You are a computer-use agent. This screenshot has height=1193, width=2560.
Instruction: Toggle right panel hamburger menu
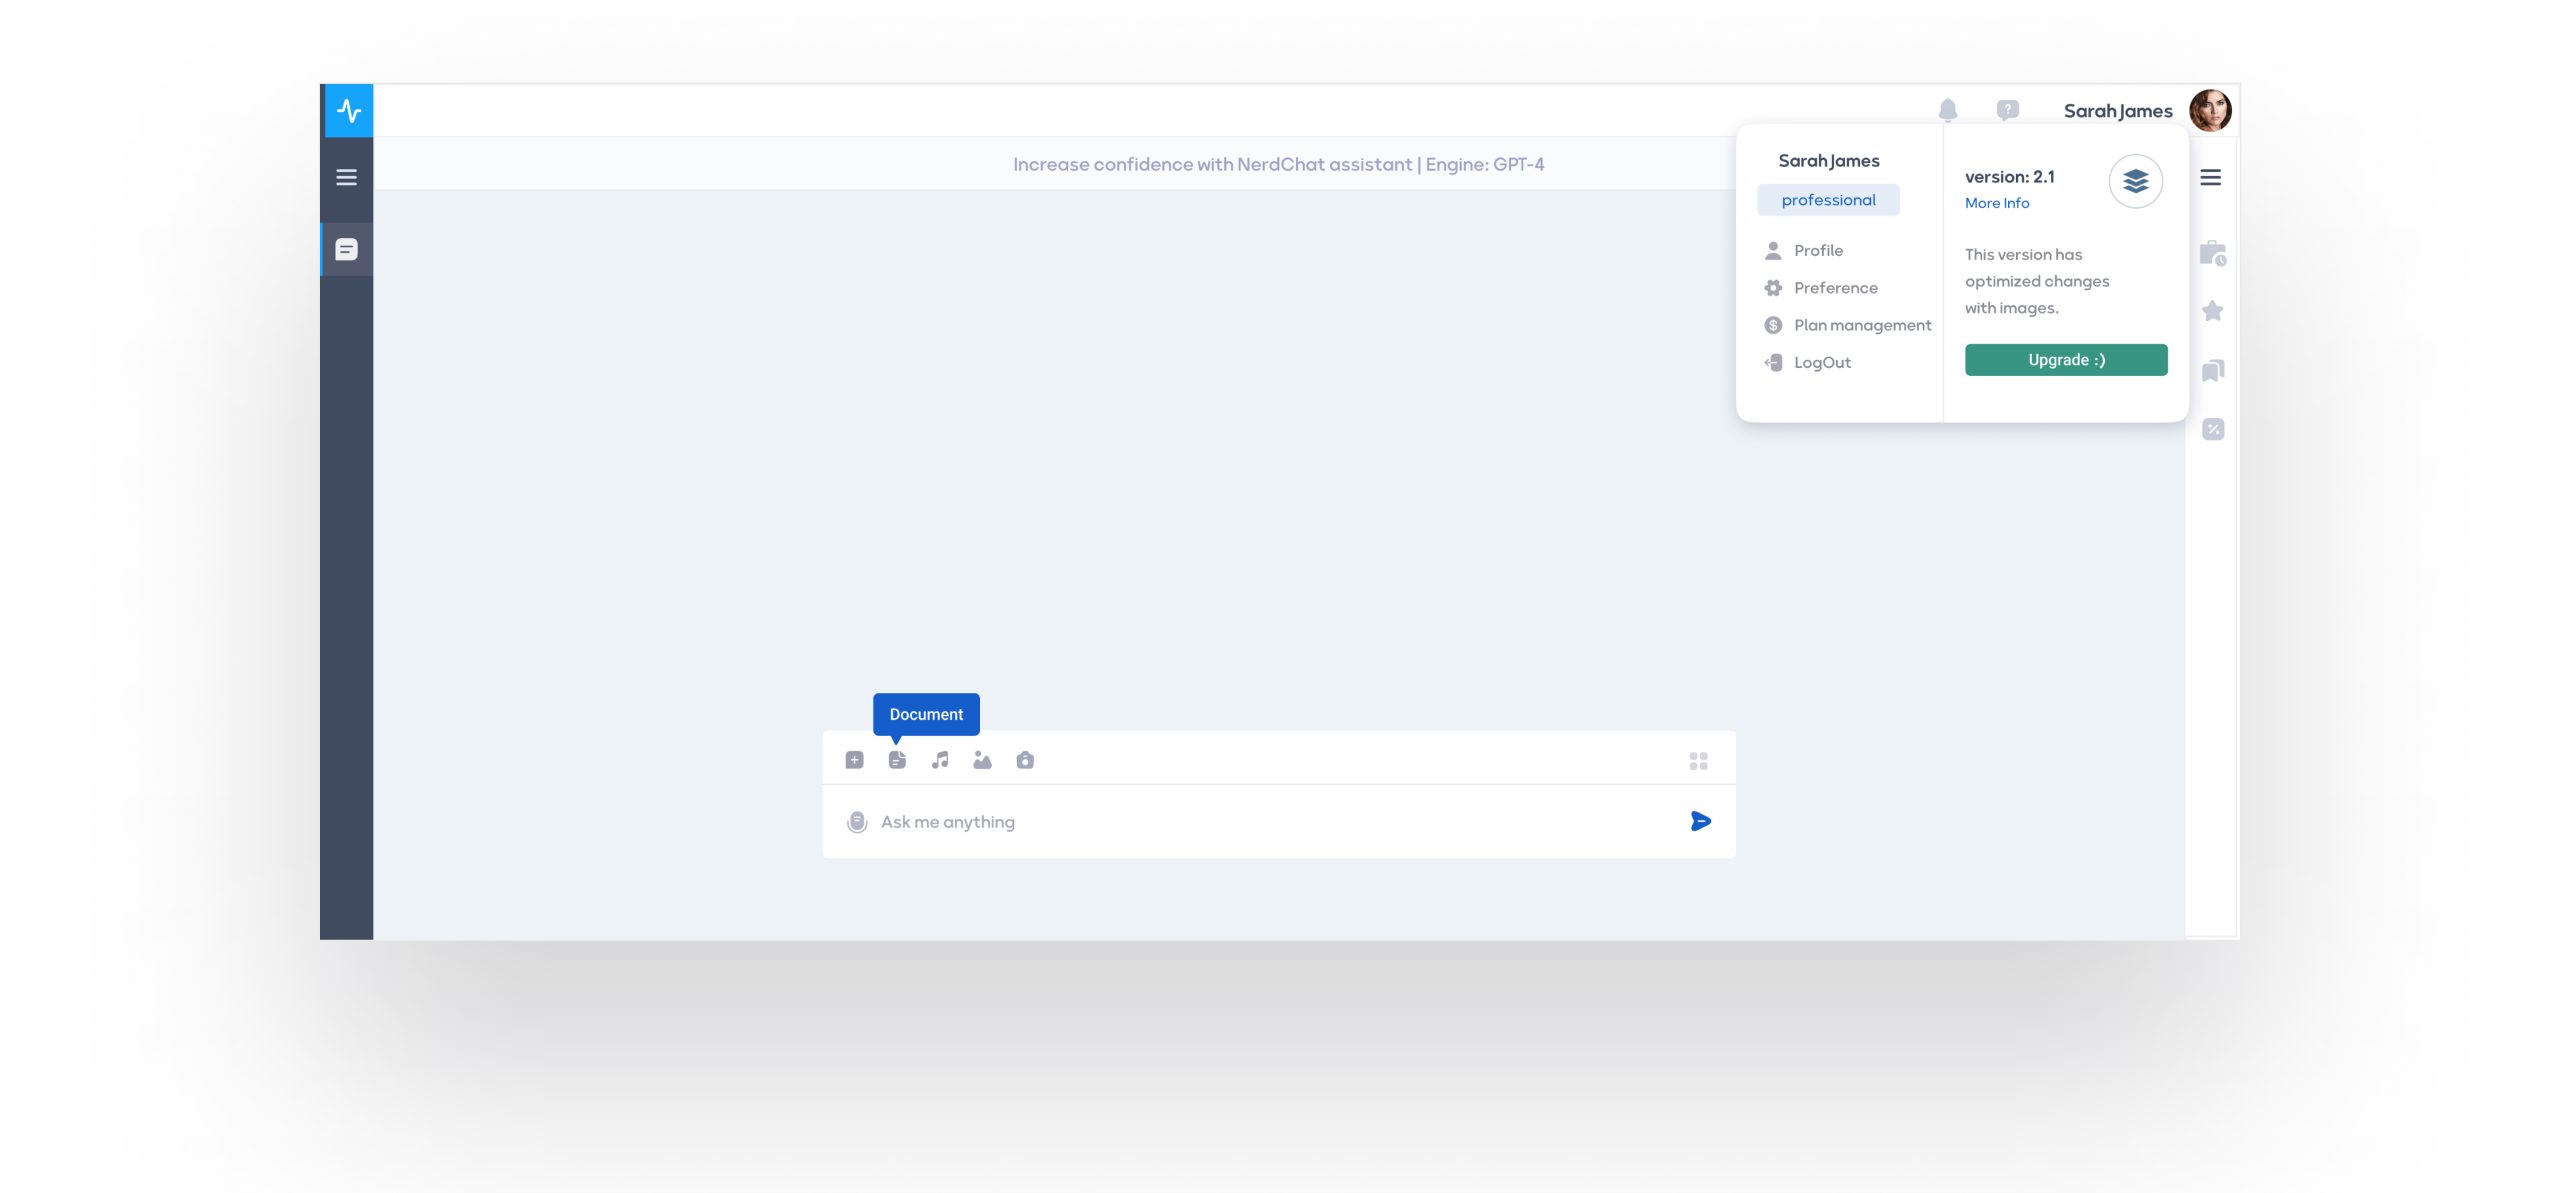point(2210,177)
